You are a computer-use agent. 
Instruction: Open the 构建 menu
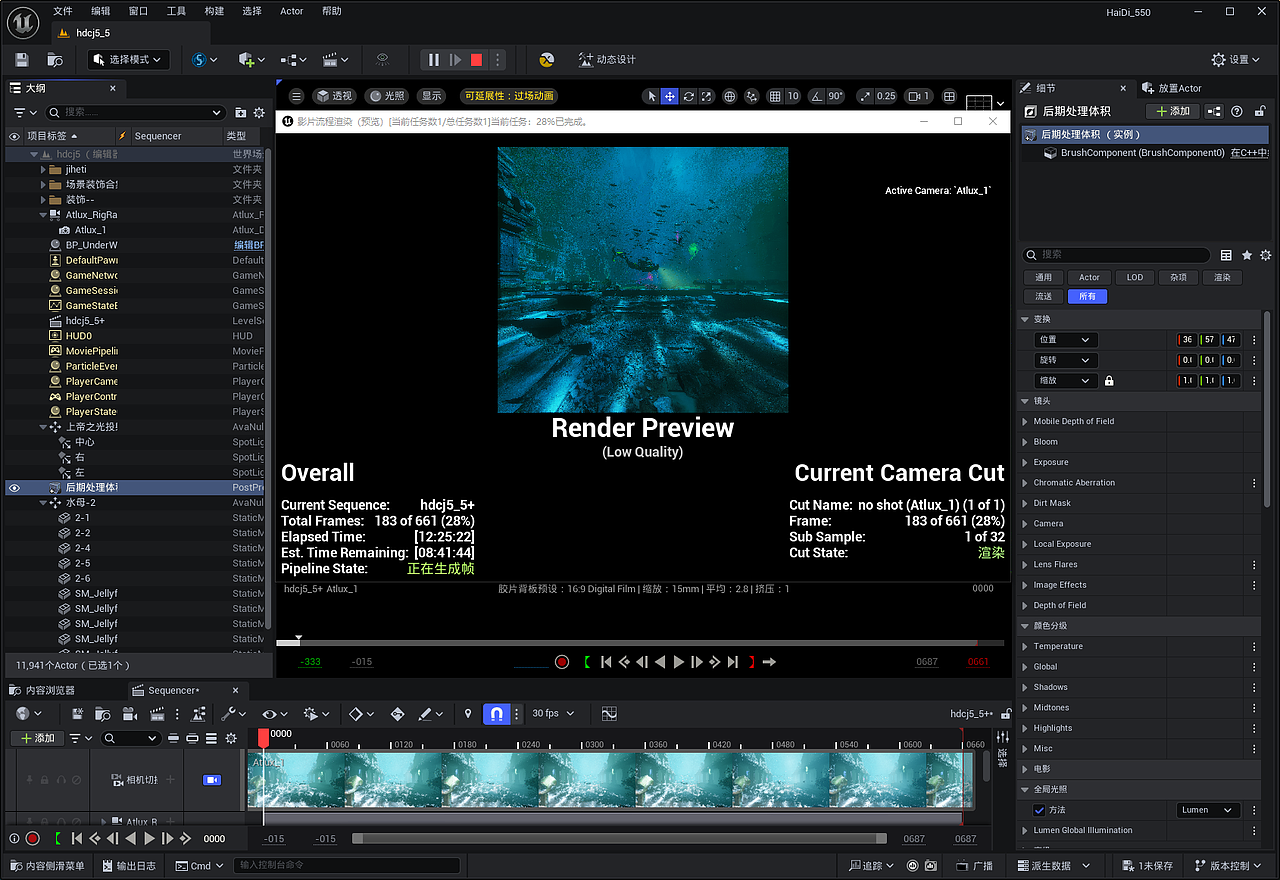(214, 11)
